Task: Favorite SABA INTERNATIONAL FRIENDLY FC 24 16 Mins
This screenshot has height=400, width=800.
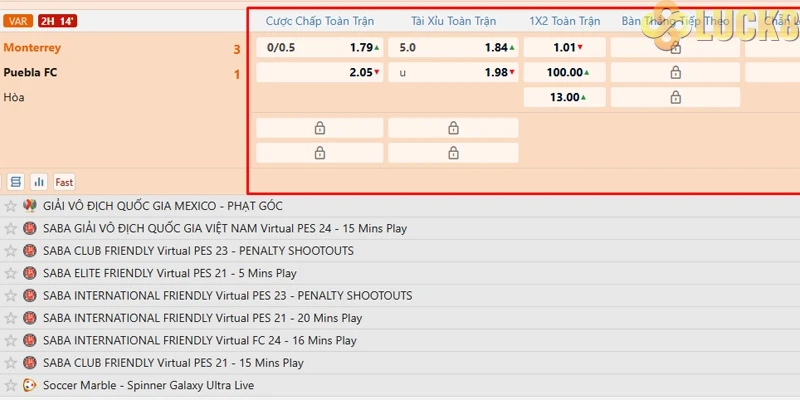Action: pos(10,341)
